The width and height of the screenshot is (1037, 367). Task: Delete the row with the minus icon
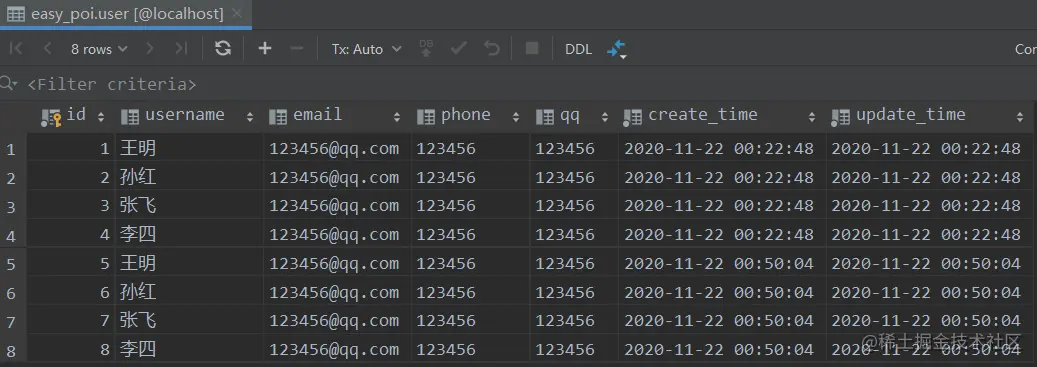tap(297, 48)
